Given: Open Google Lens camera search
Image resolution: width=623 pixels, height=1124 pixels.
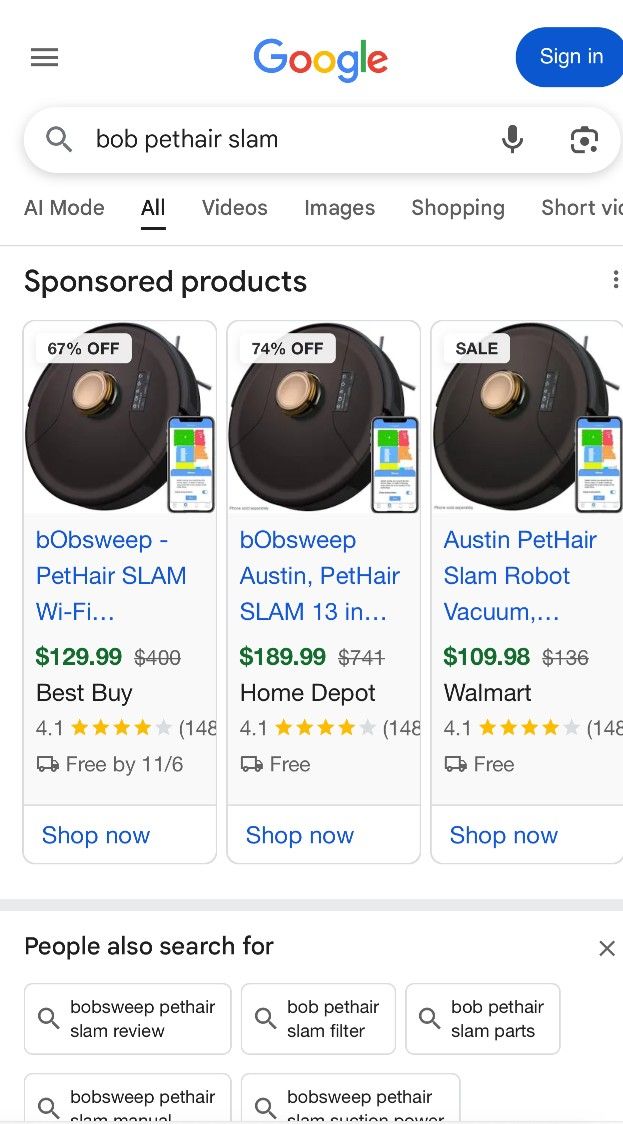Looking at the screenshot, I should pos(584,140).
